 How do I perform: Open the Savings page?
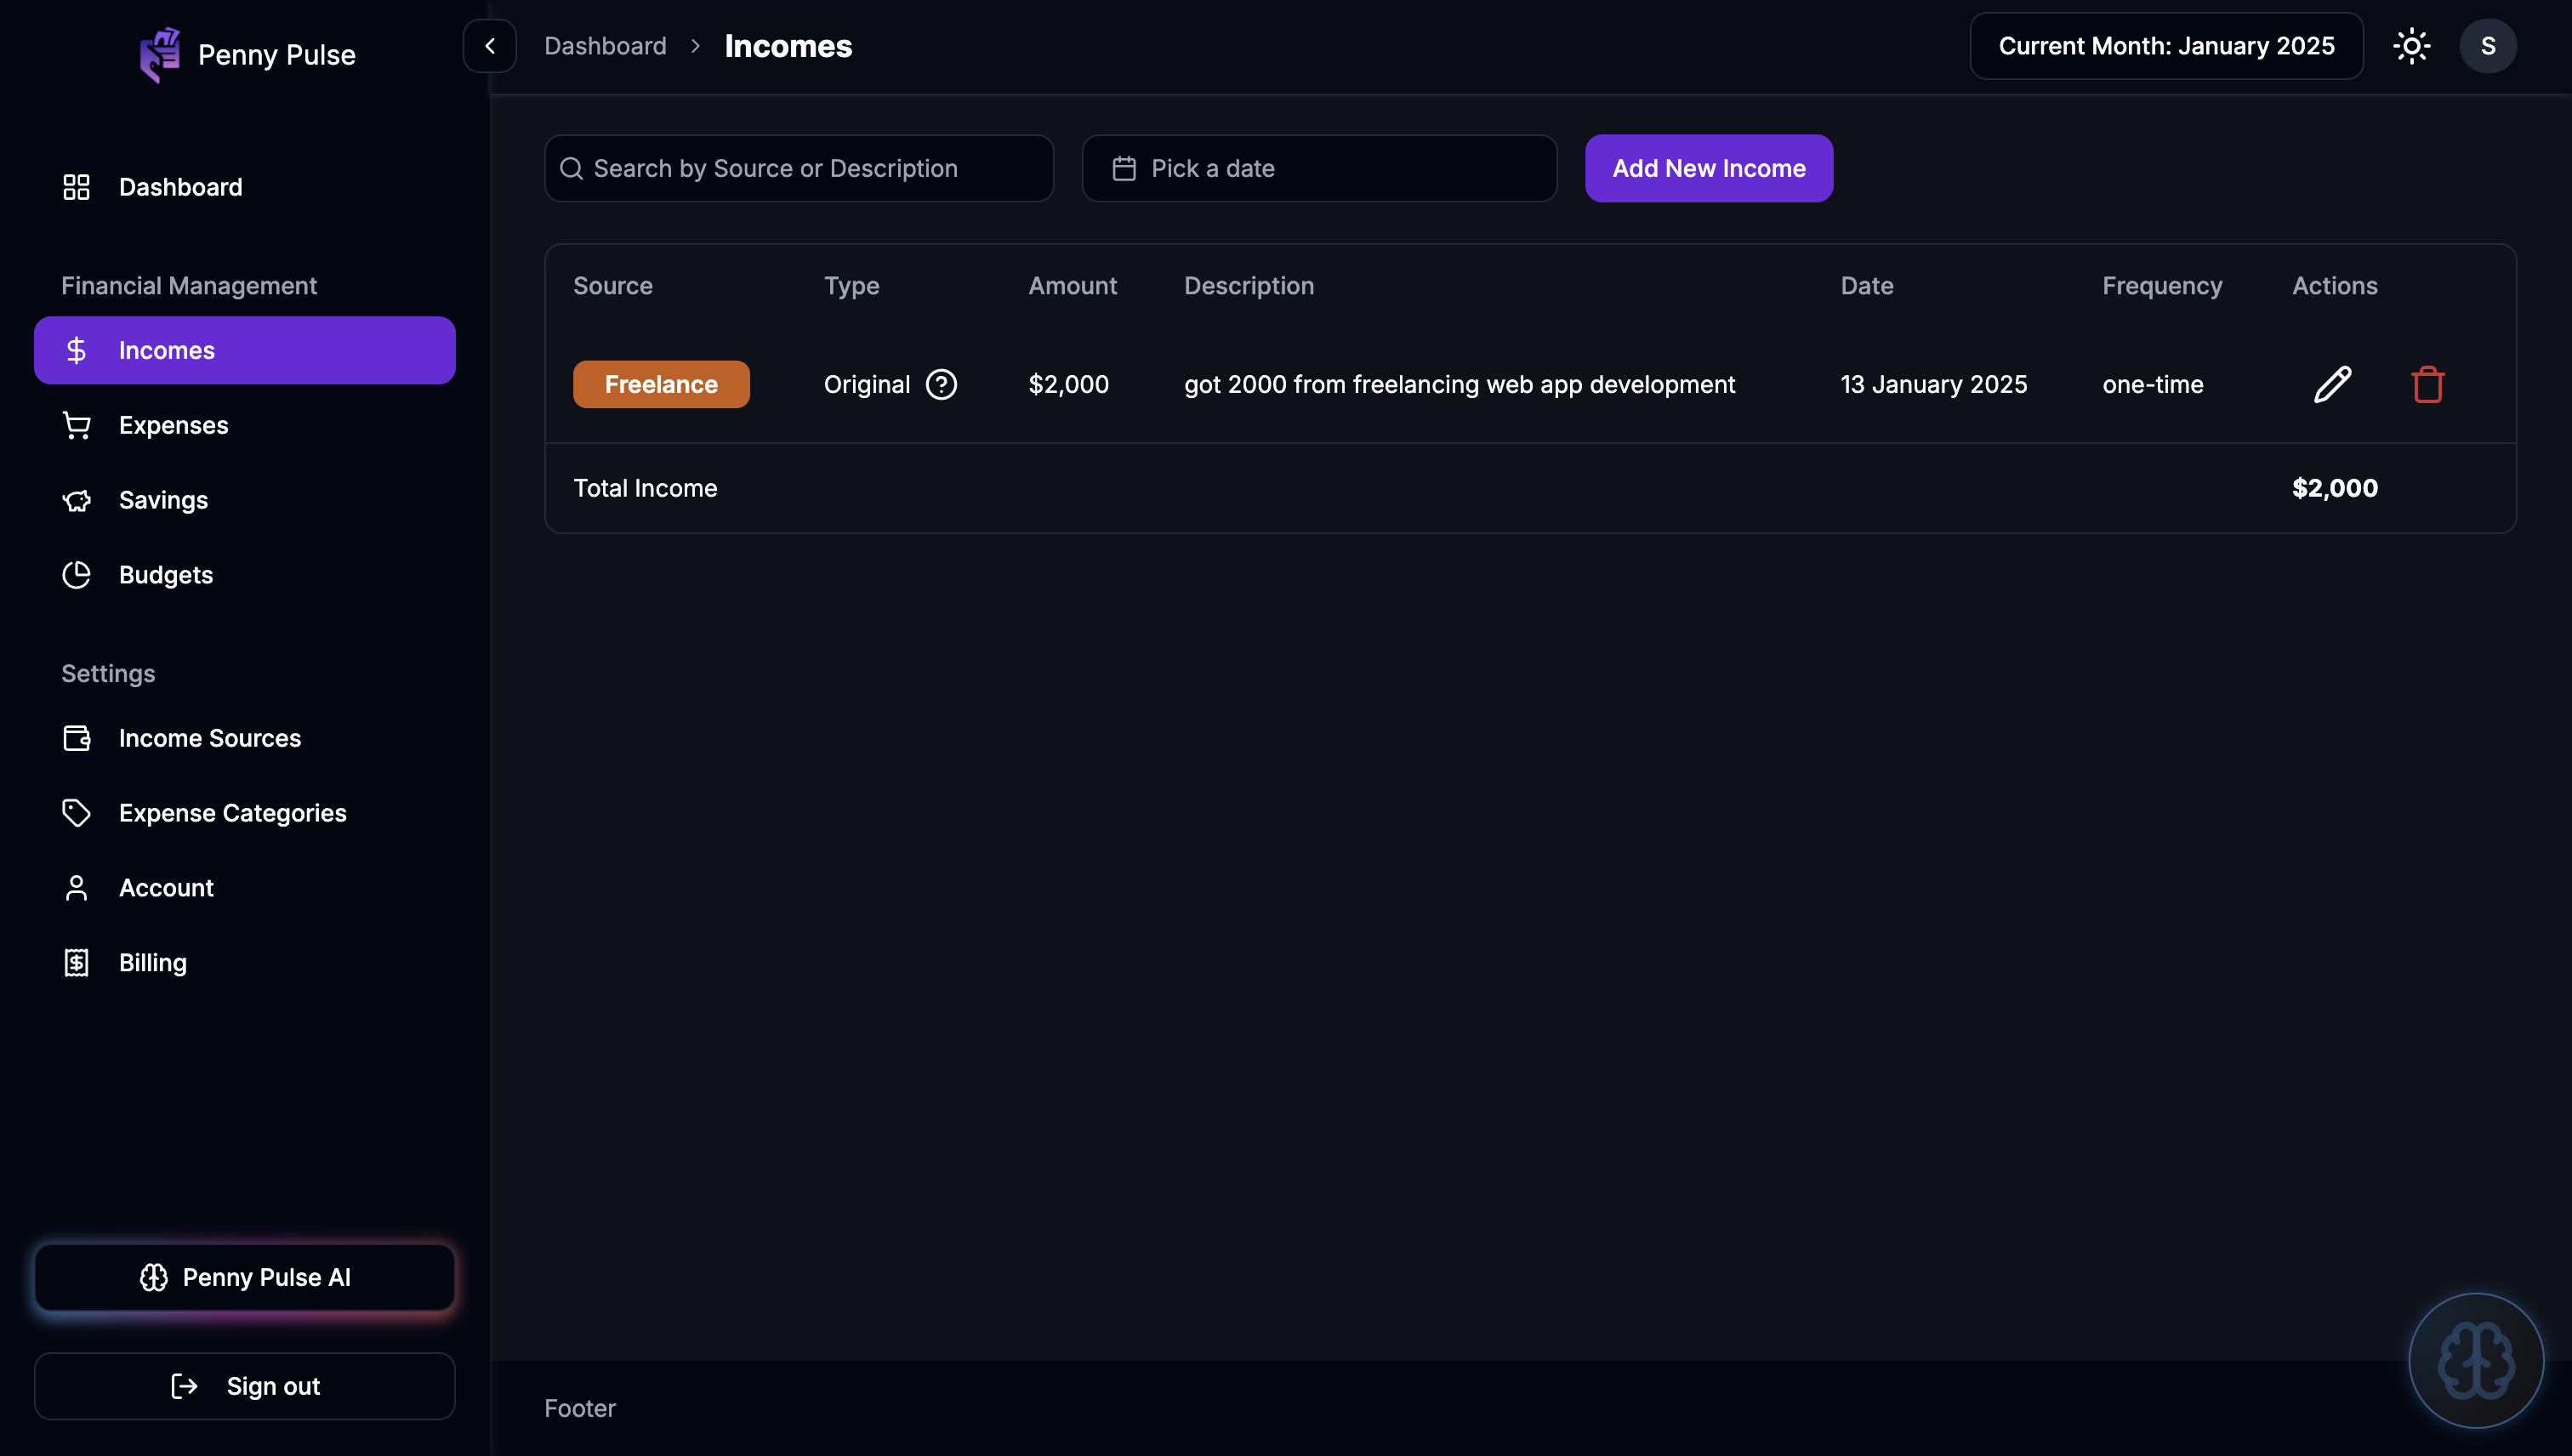point(163,500)
